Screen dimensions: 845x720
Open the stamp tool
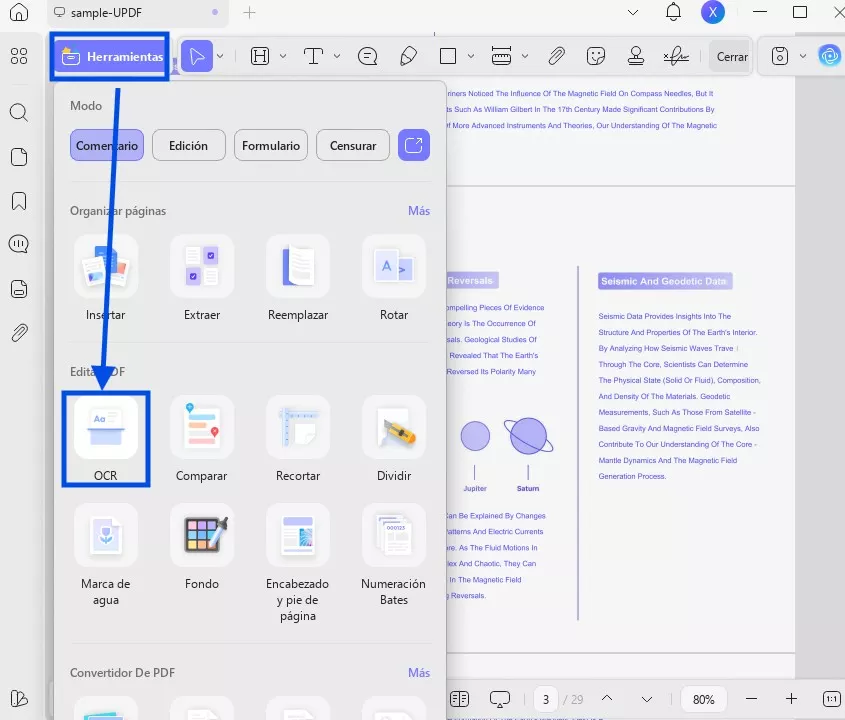[x=636, y=56]
